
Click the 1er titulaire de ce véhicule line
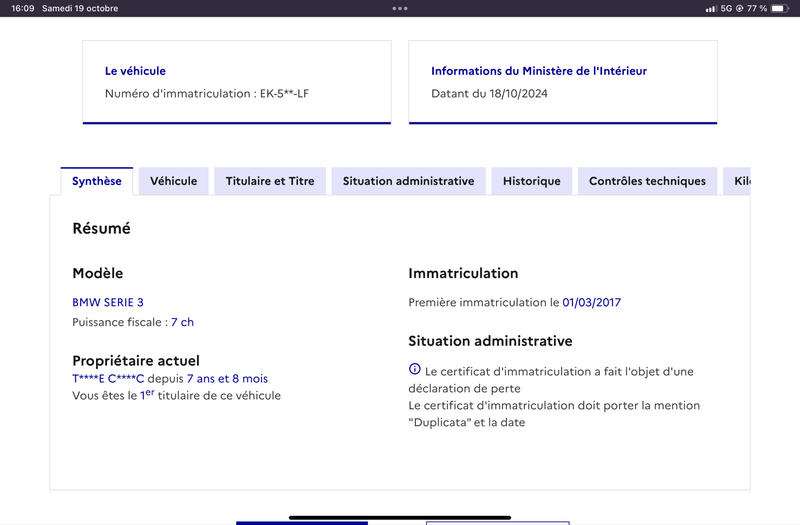(177, 395)
